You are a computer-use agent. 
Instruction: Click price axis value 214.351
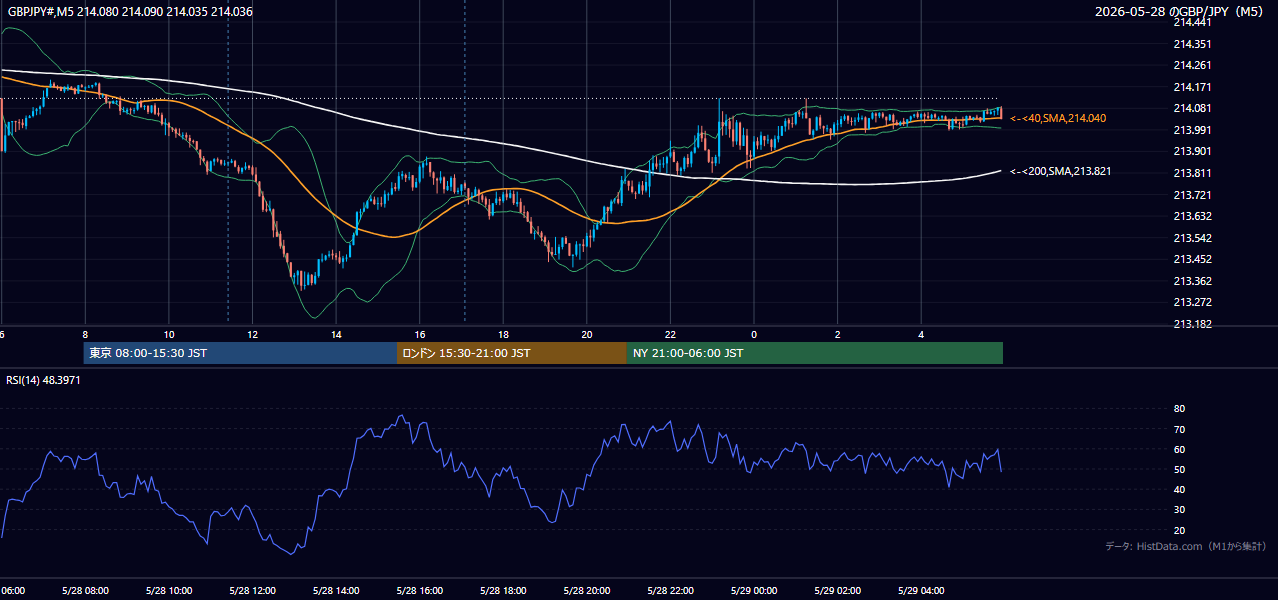click(1192, 44)
